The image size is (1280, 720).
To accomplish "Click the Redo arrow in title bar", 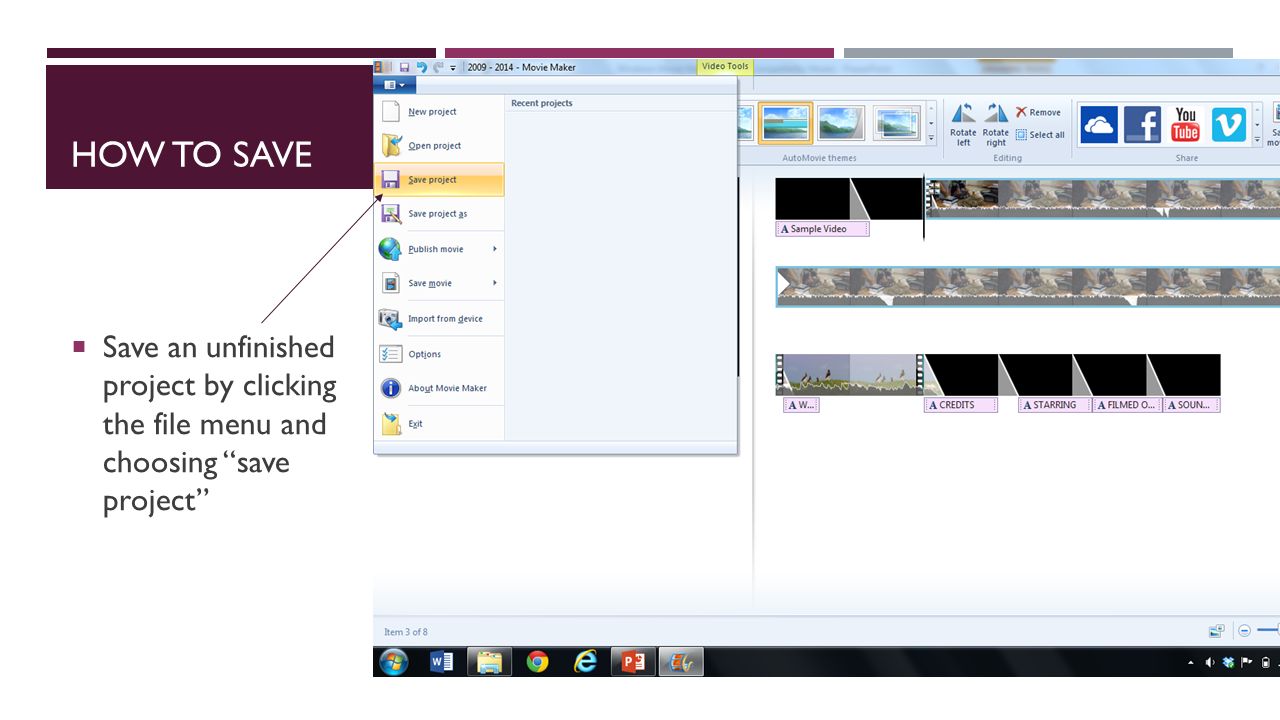I will (x=438, y=67).
